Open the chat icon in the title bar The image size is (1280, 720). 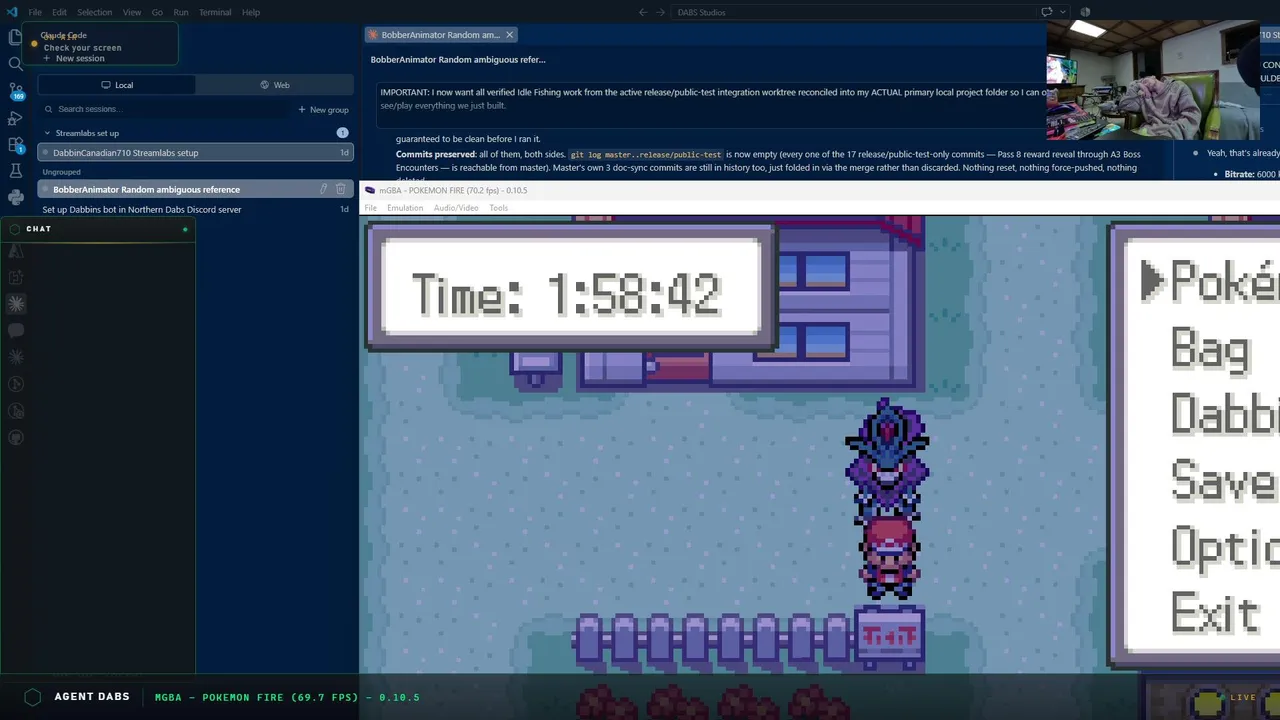tap(1047, 12)
